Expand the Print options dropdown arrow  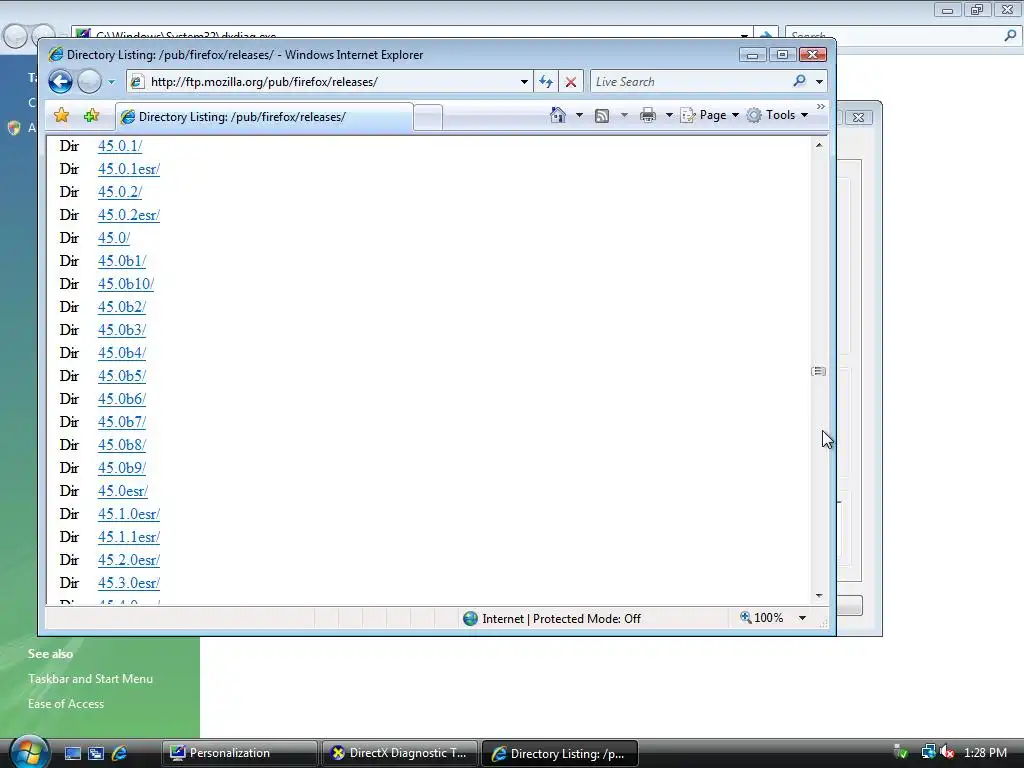click(x=669, y=115)
